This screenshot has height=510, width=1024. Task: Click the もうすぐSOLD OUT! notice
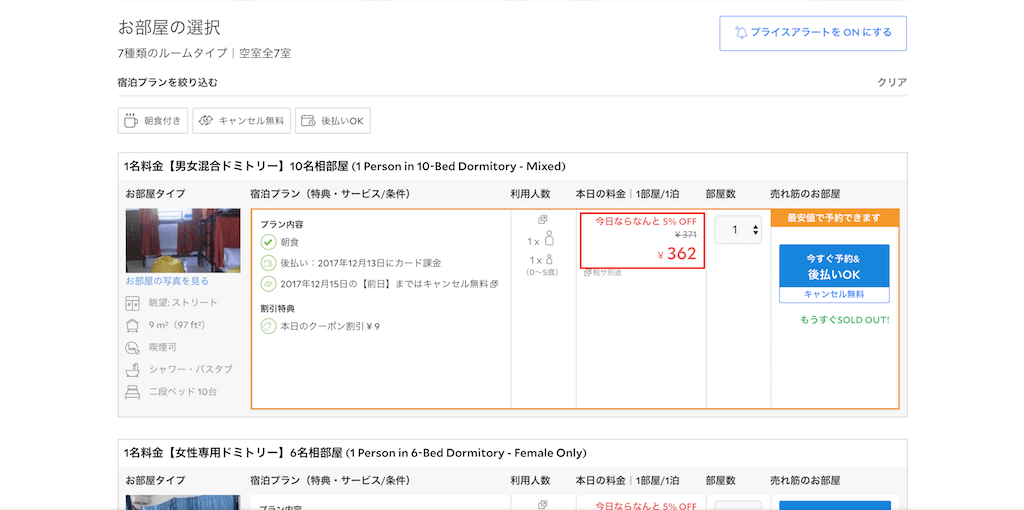pyautogui.click(x=845, y=320)
